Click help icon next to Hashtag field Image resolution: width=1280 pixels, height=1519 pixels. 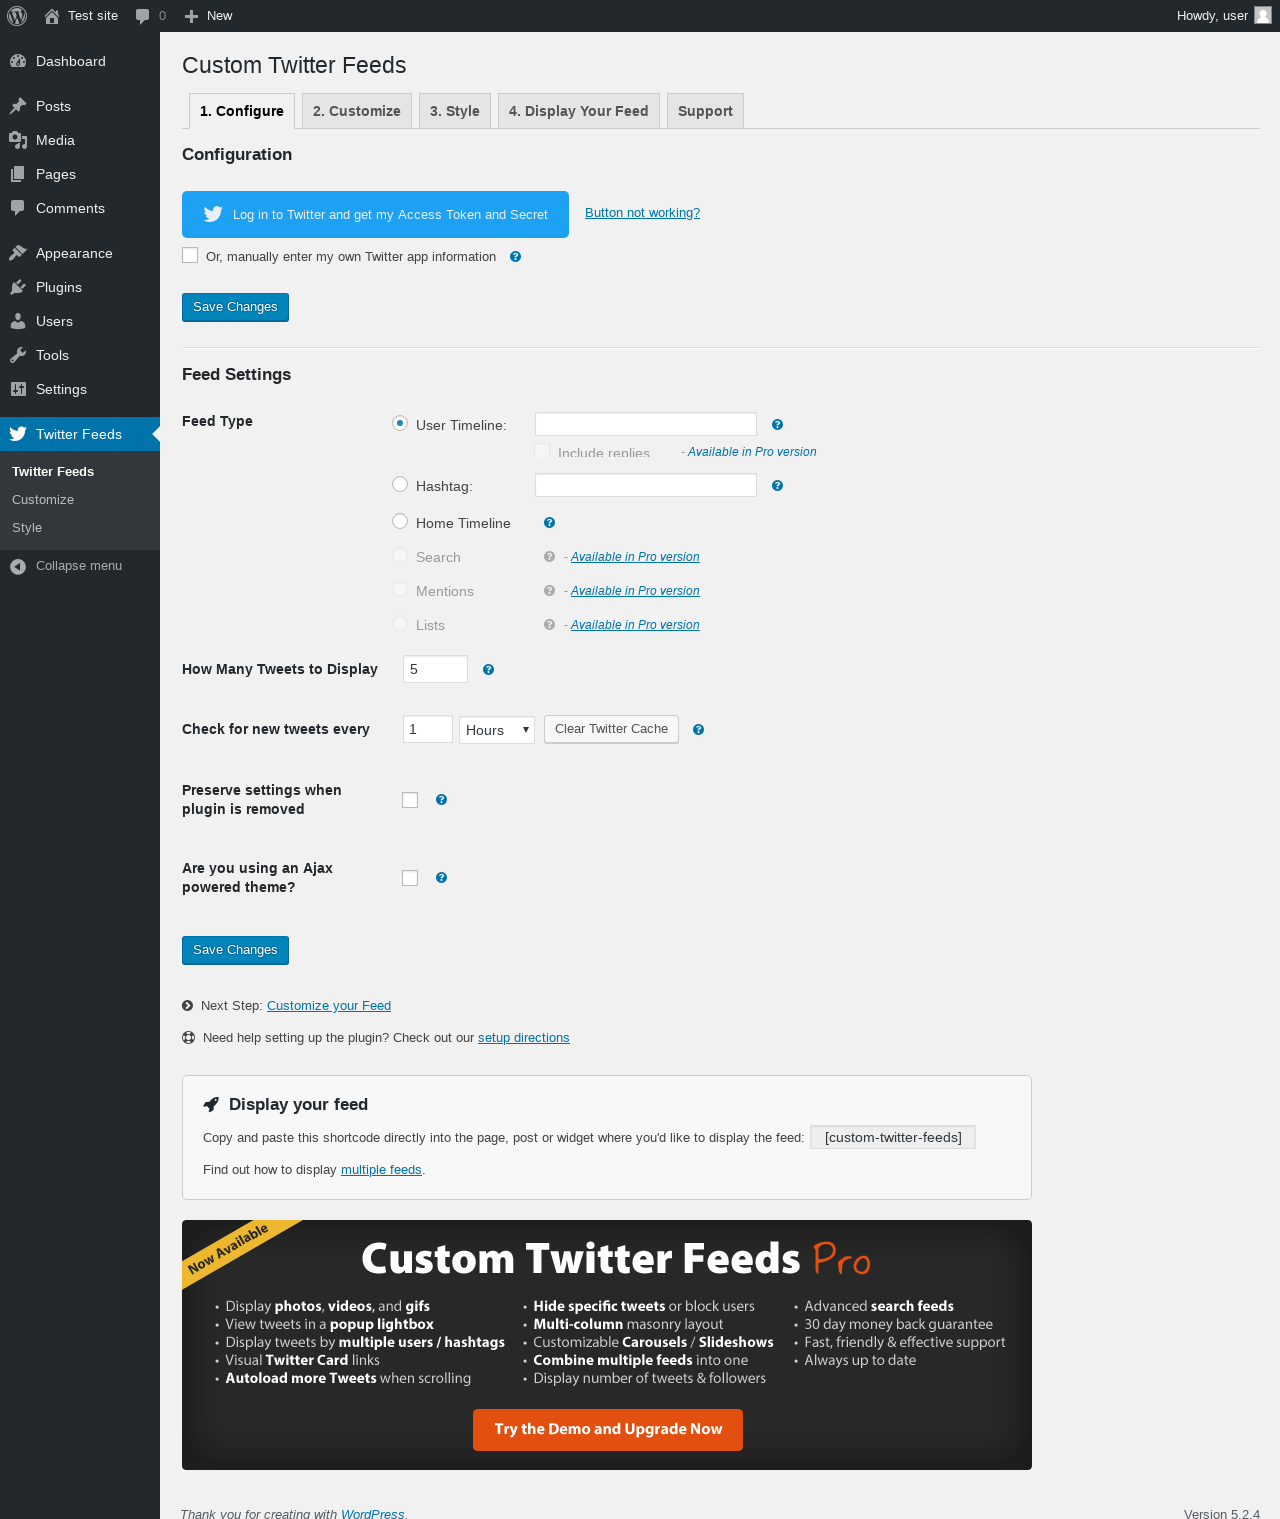[778, 486]
